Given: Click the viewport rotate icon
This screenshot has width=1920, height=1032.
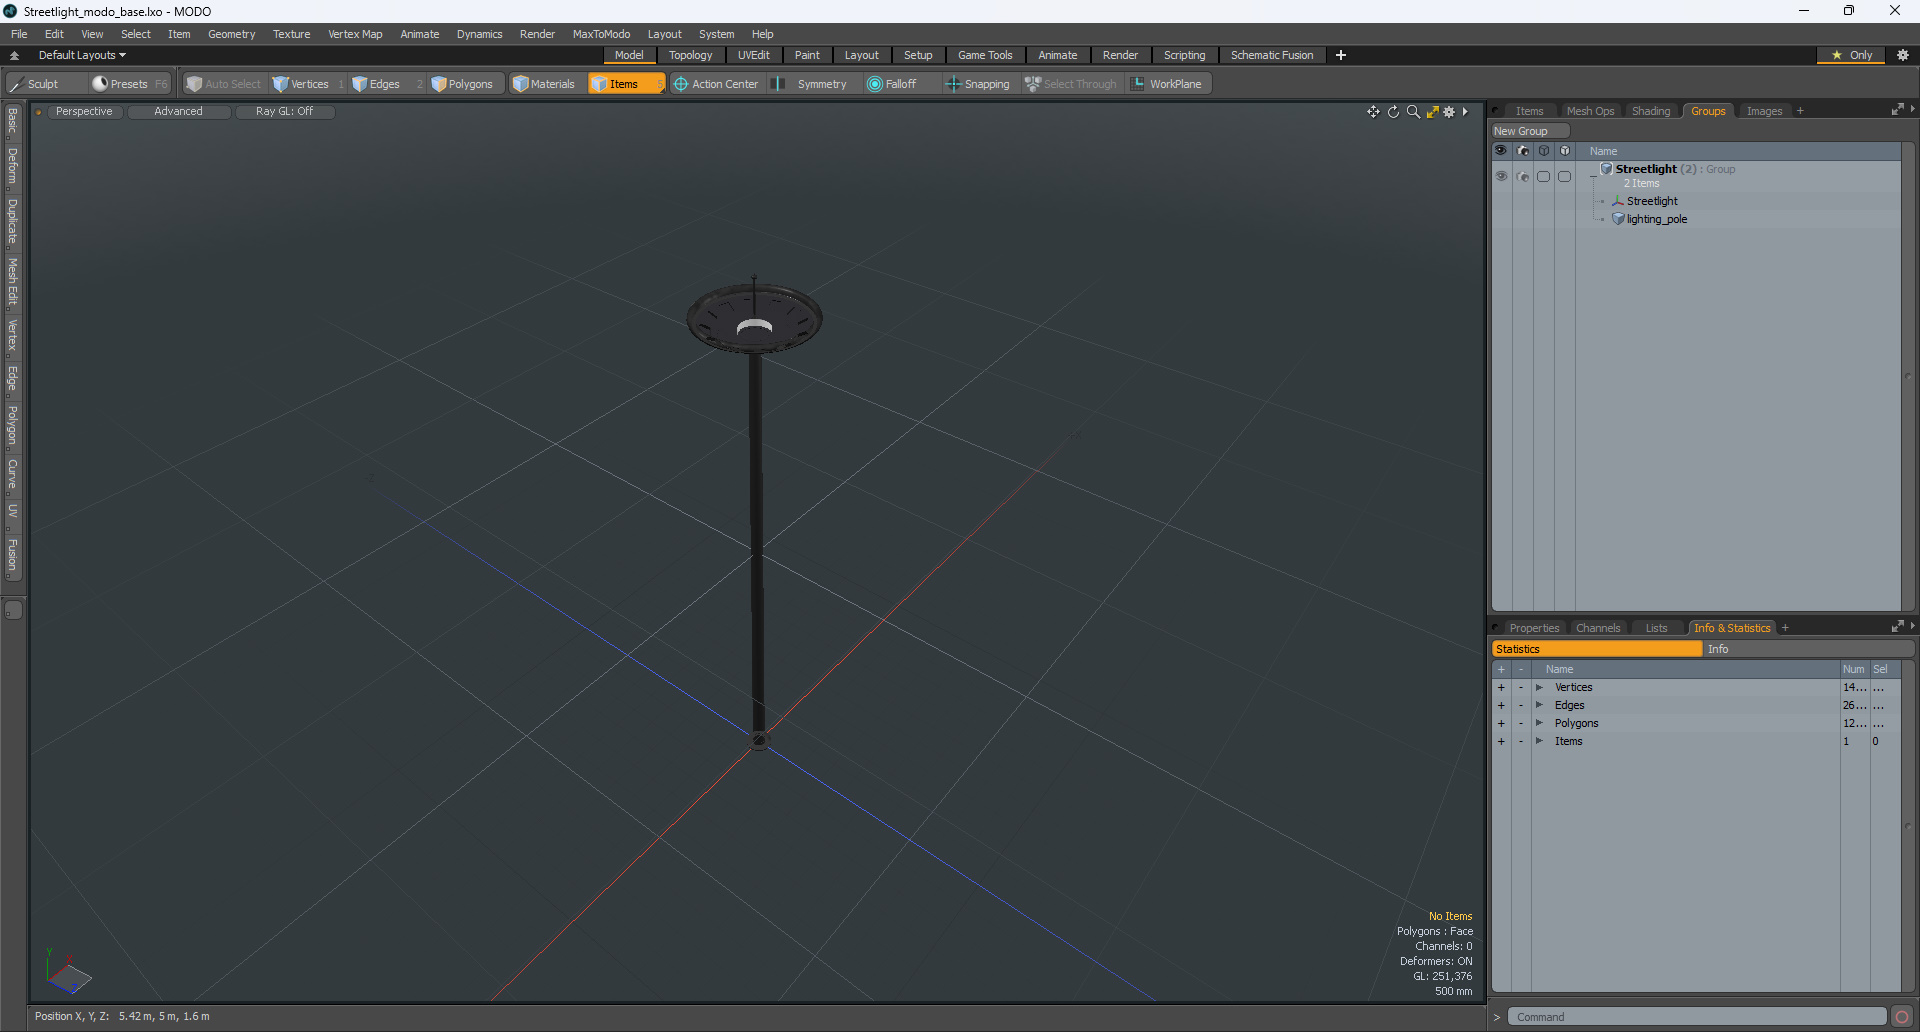Looking at the screenshot, I should (x=1393, y=112).
